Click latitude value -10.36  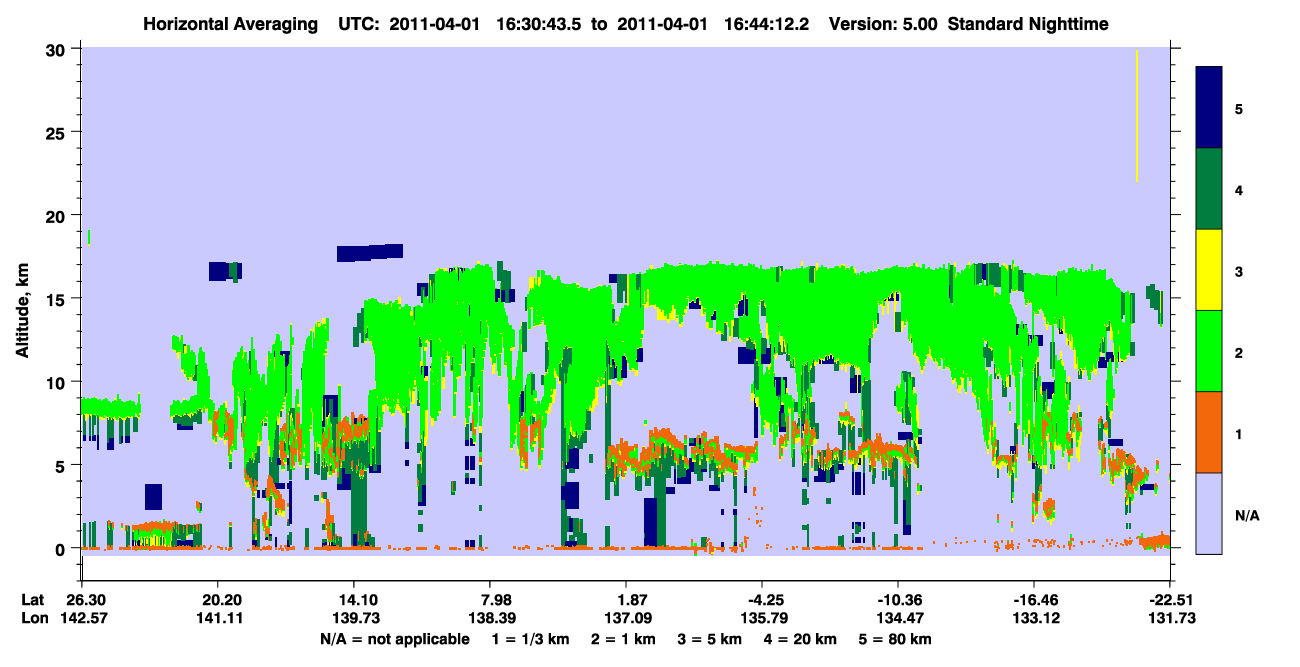coord(898,600)
